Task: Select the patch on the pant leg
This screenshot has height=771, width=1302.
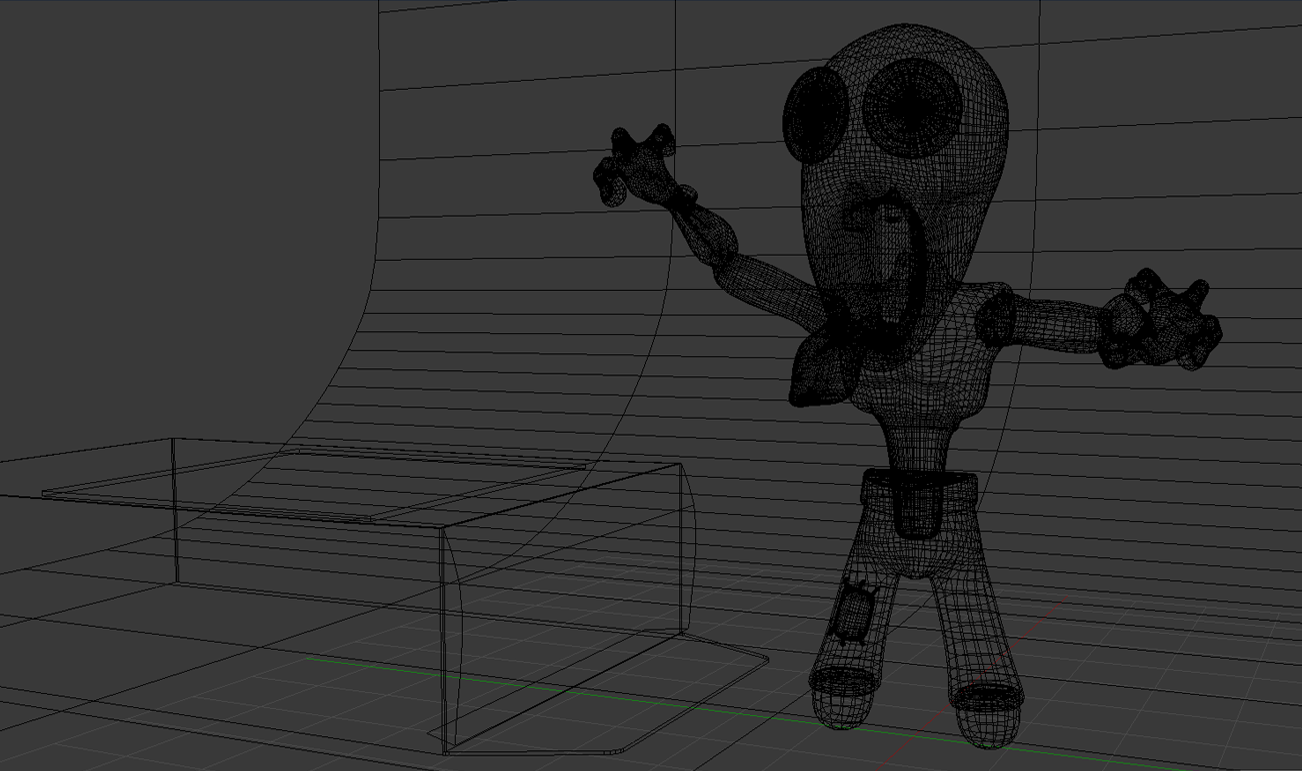Action: point(855,610)
